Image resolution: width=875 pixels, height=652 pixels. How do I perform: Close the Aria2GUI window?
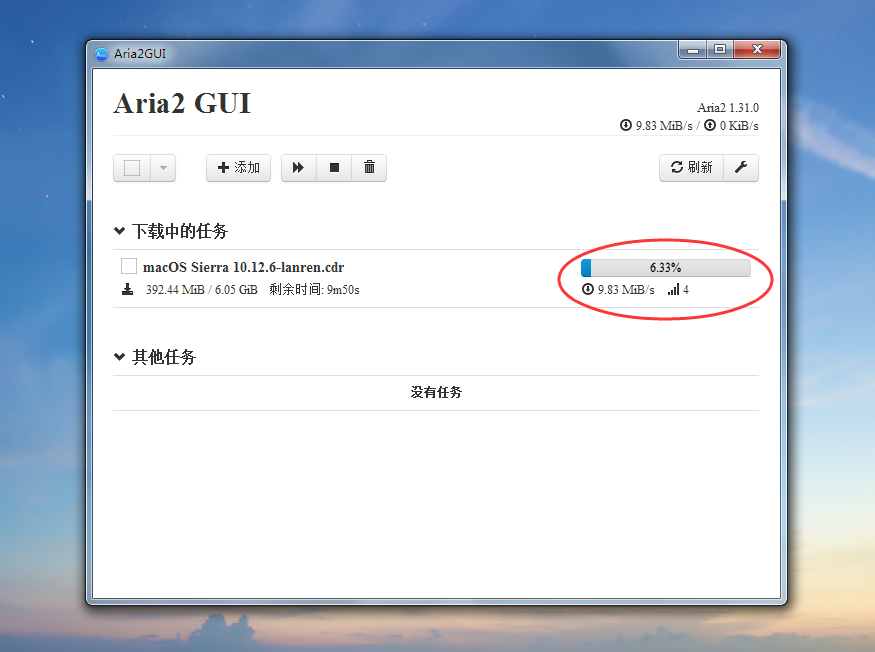coord(757,50)
